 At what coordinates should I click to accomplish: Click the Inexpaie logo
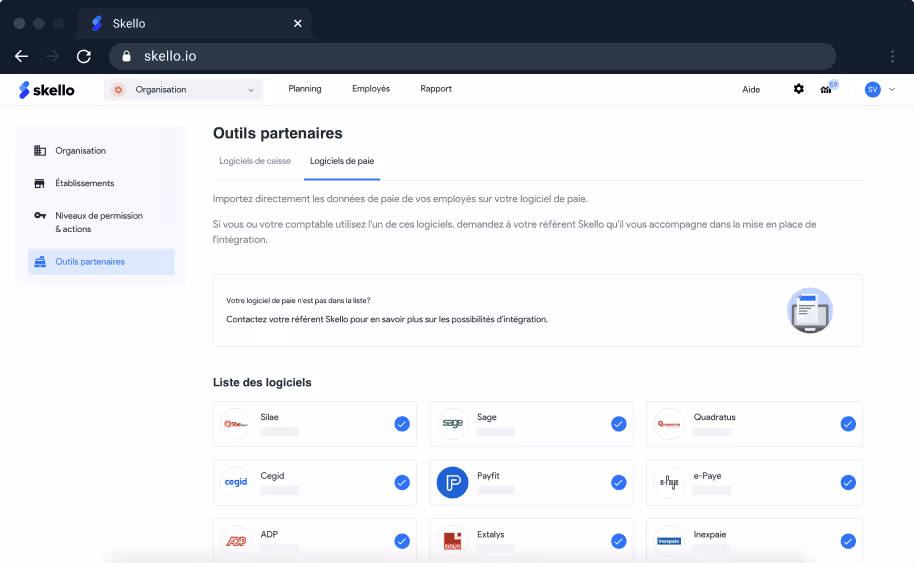tap(669, 541)
